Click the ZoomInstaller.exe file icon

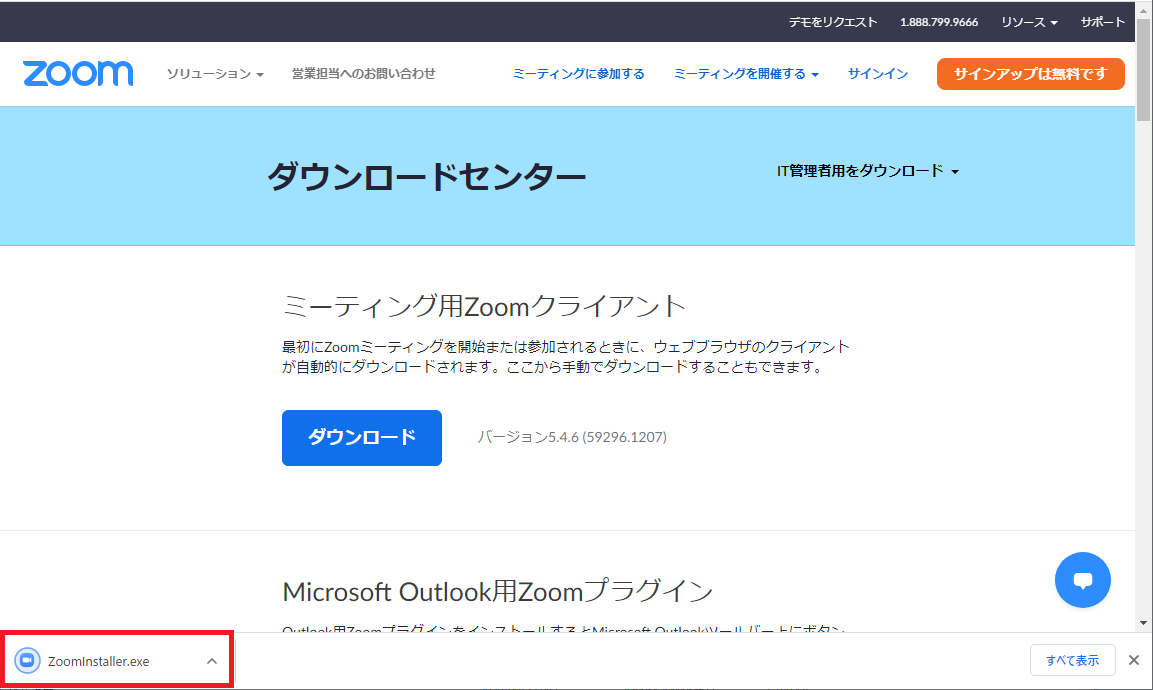[x=27, y=661]
